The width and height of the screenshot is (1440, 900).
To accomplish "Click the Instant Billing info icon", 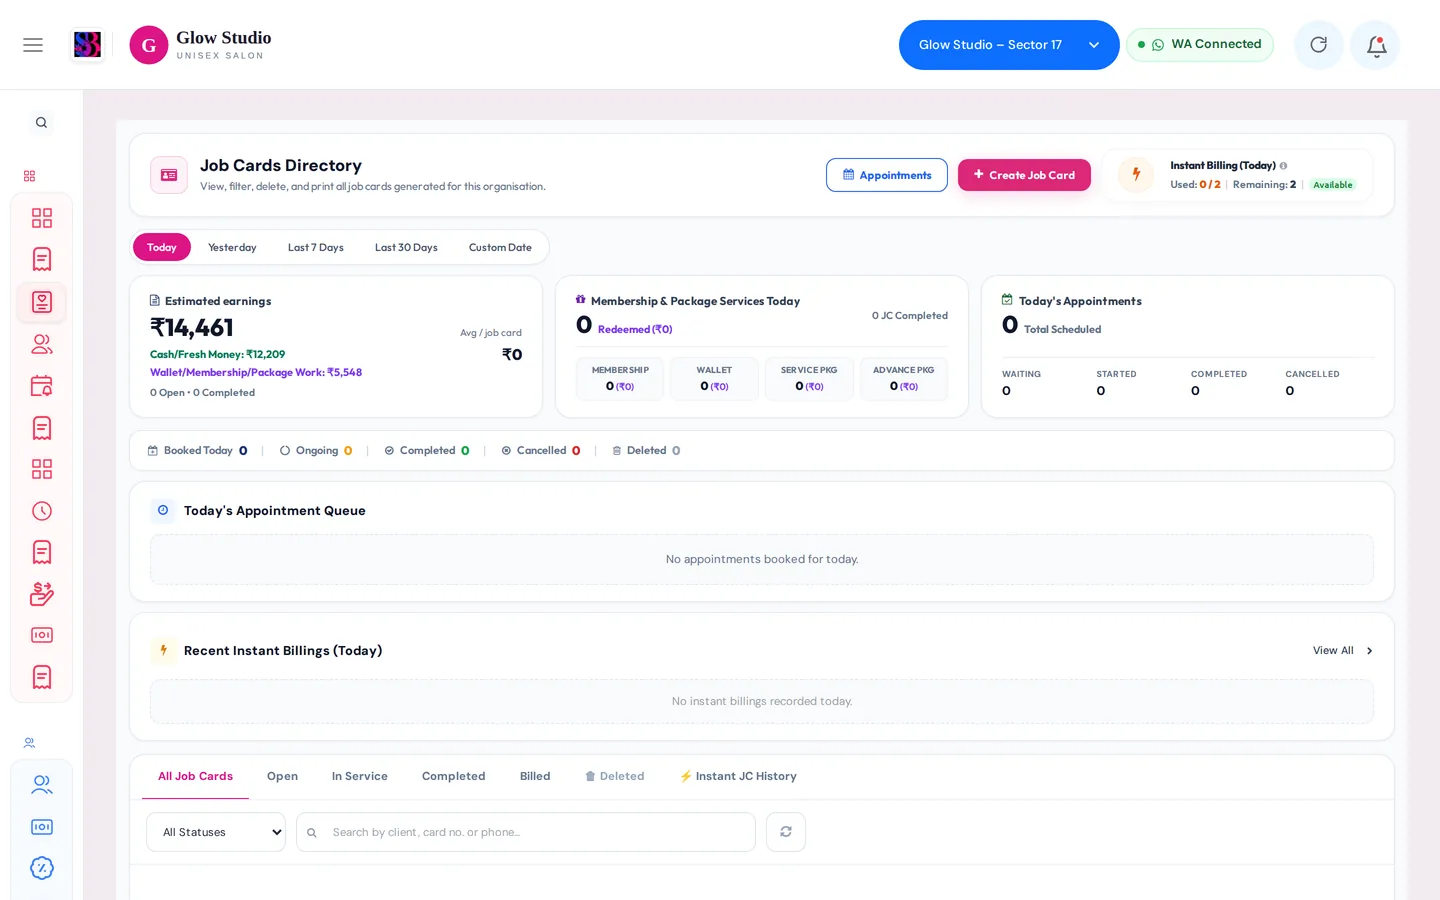I will pyautogui.click(x=1283, y=166).
